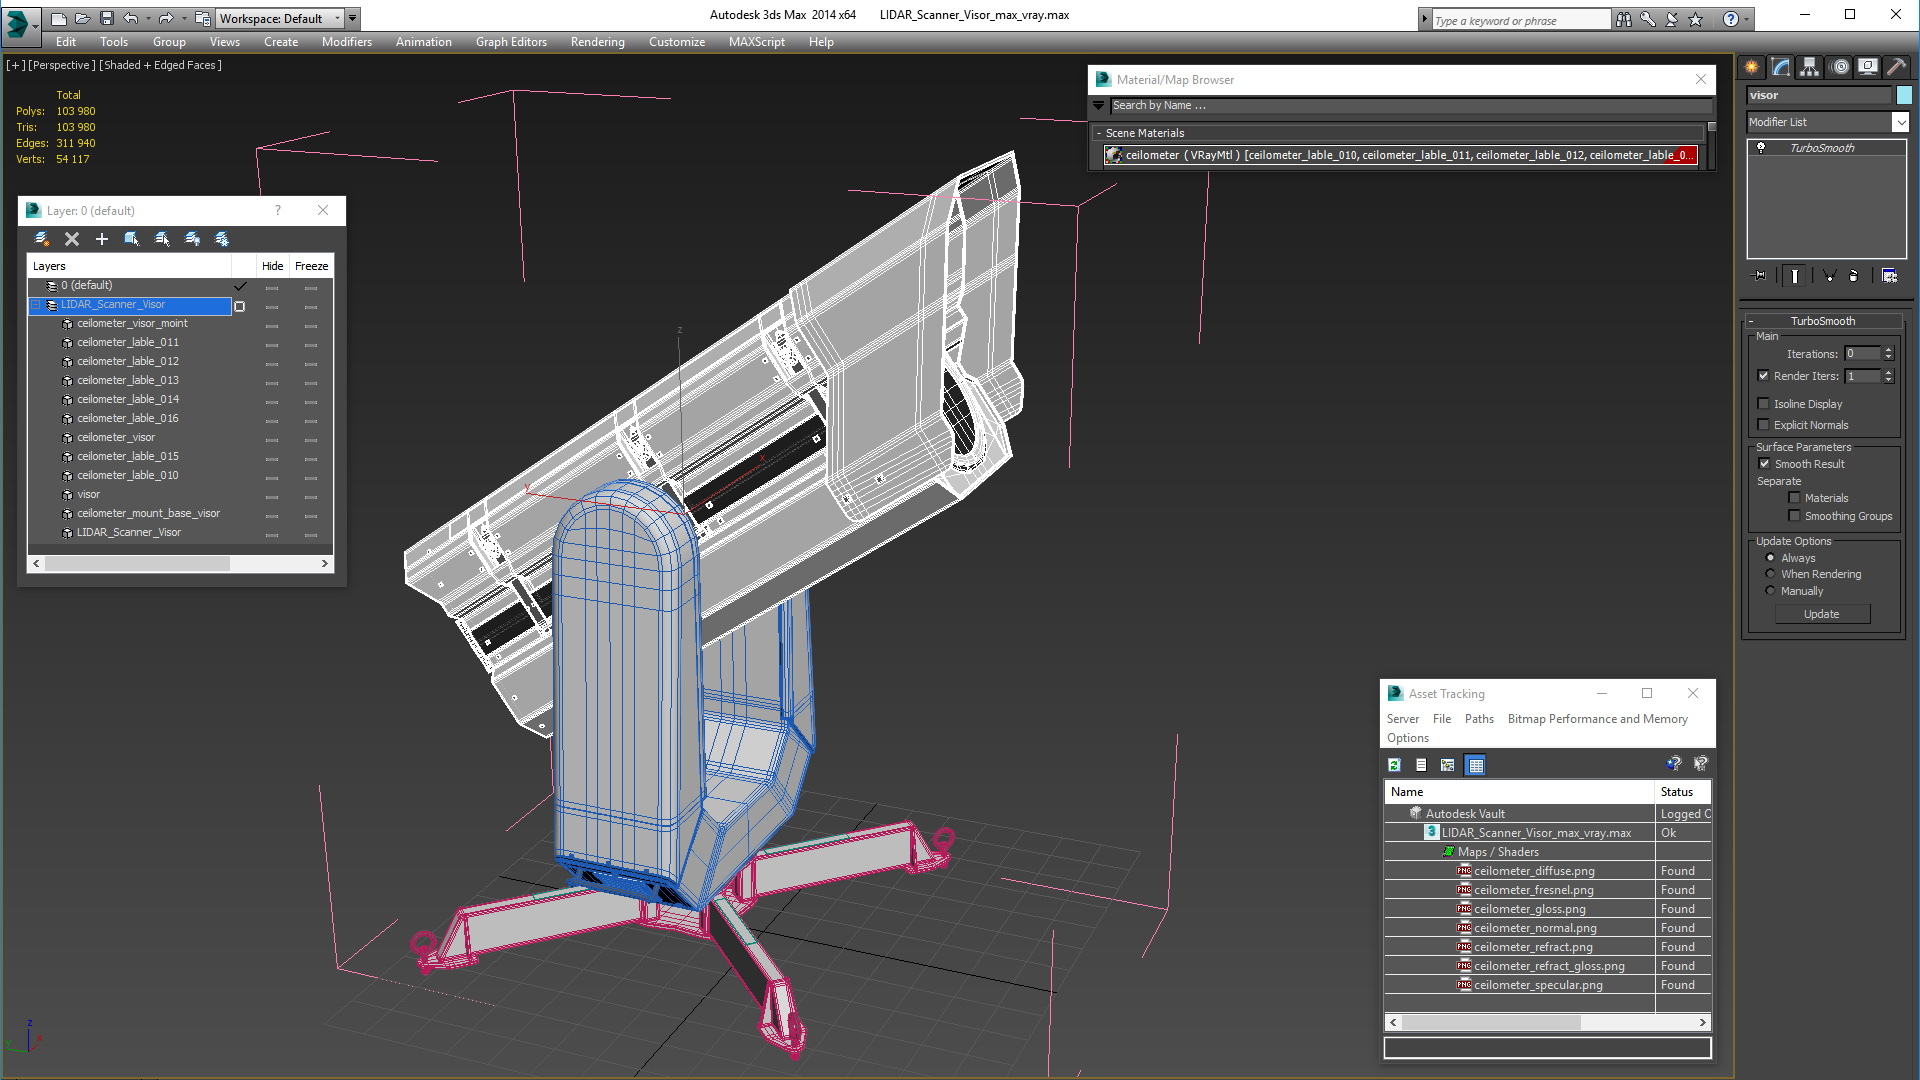
Task: Refresh icon in Asset Tracking toolbar
Action: [x=1394, y=765]
